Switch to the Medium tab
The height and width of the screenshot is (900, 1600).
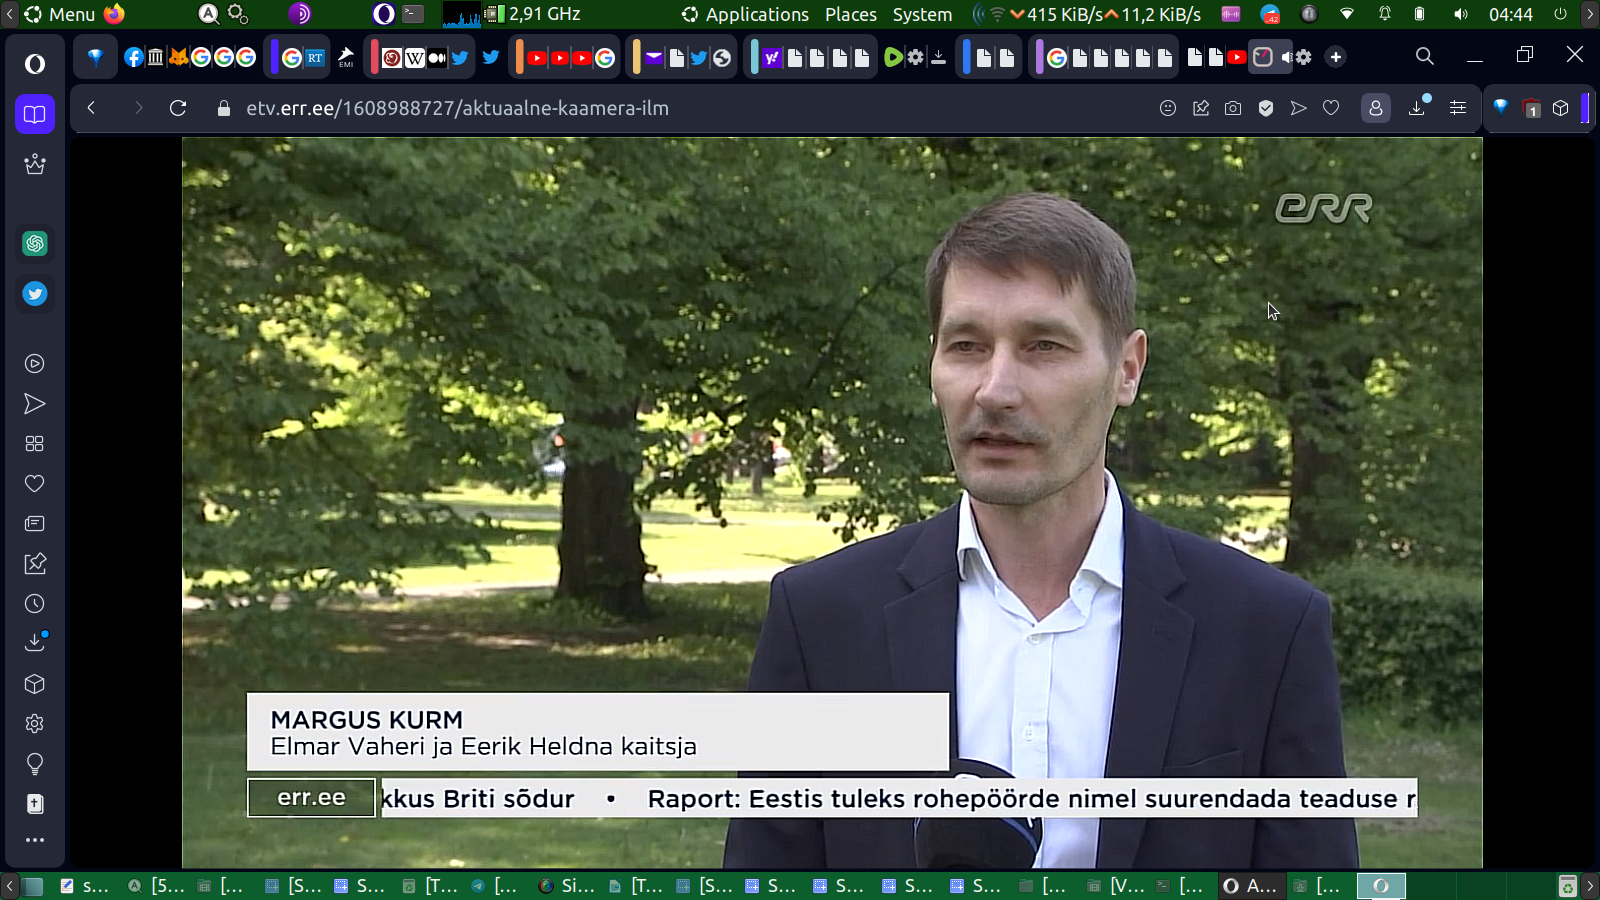click(437, 57)
